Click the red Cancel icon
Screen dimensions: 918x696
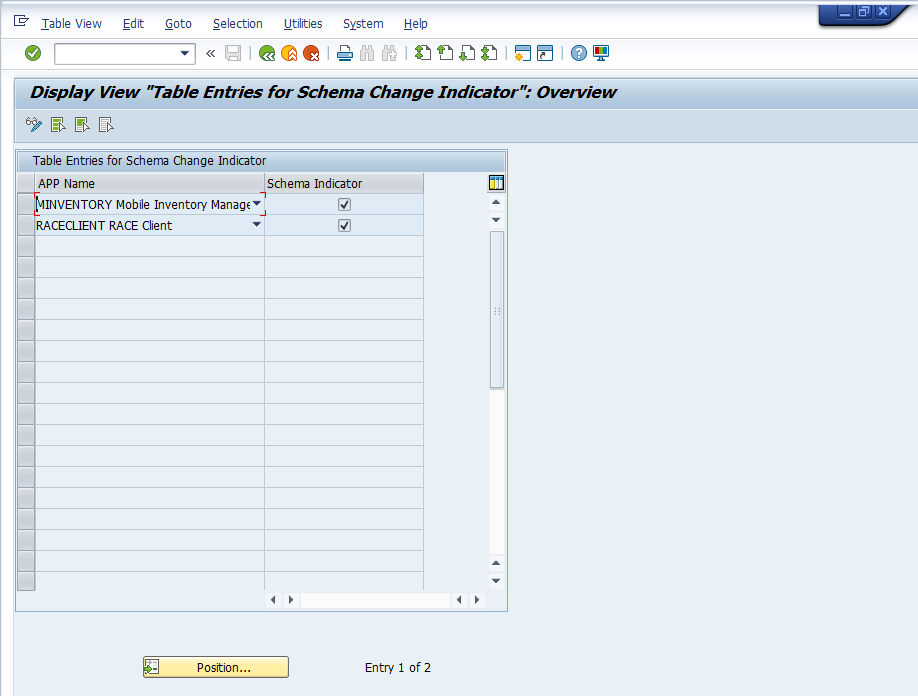click(x=311, y=53)
